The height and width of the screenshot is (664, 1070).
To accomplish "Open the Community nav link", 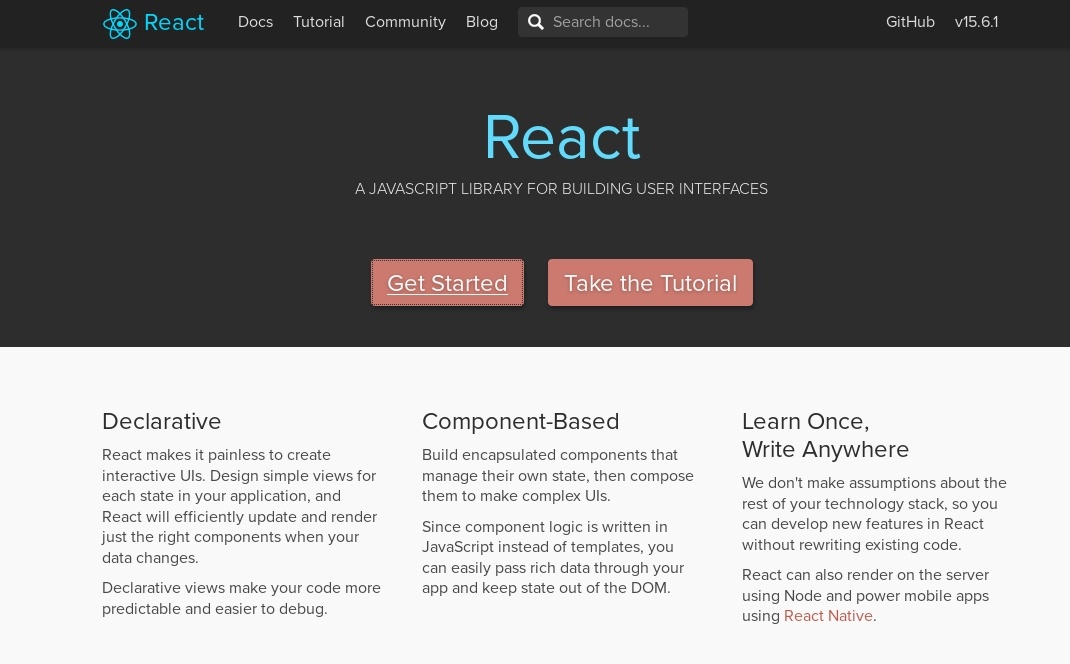I will tap(405, 22).
